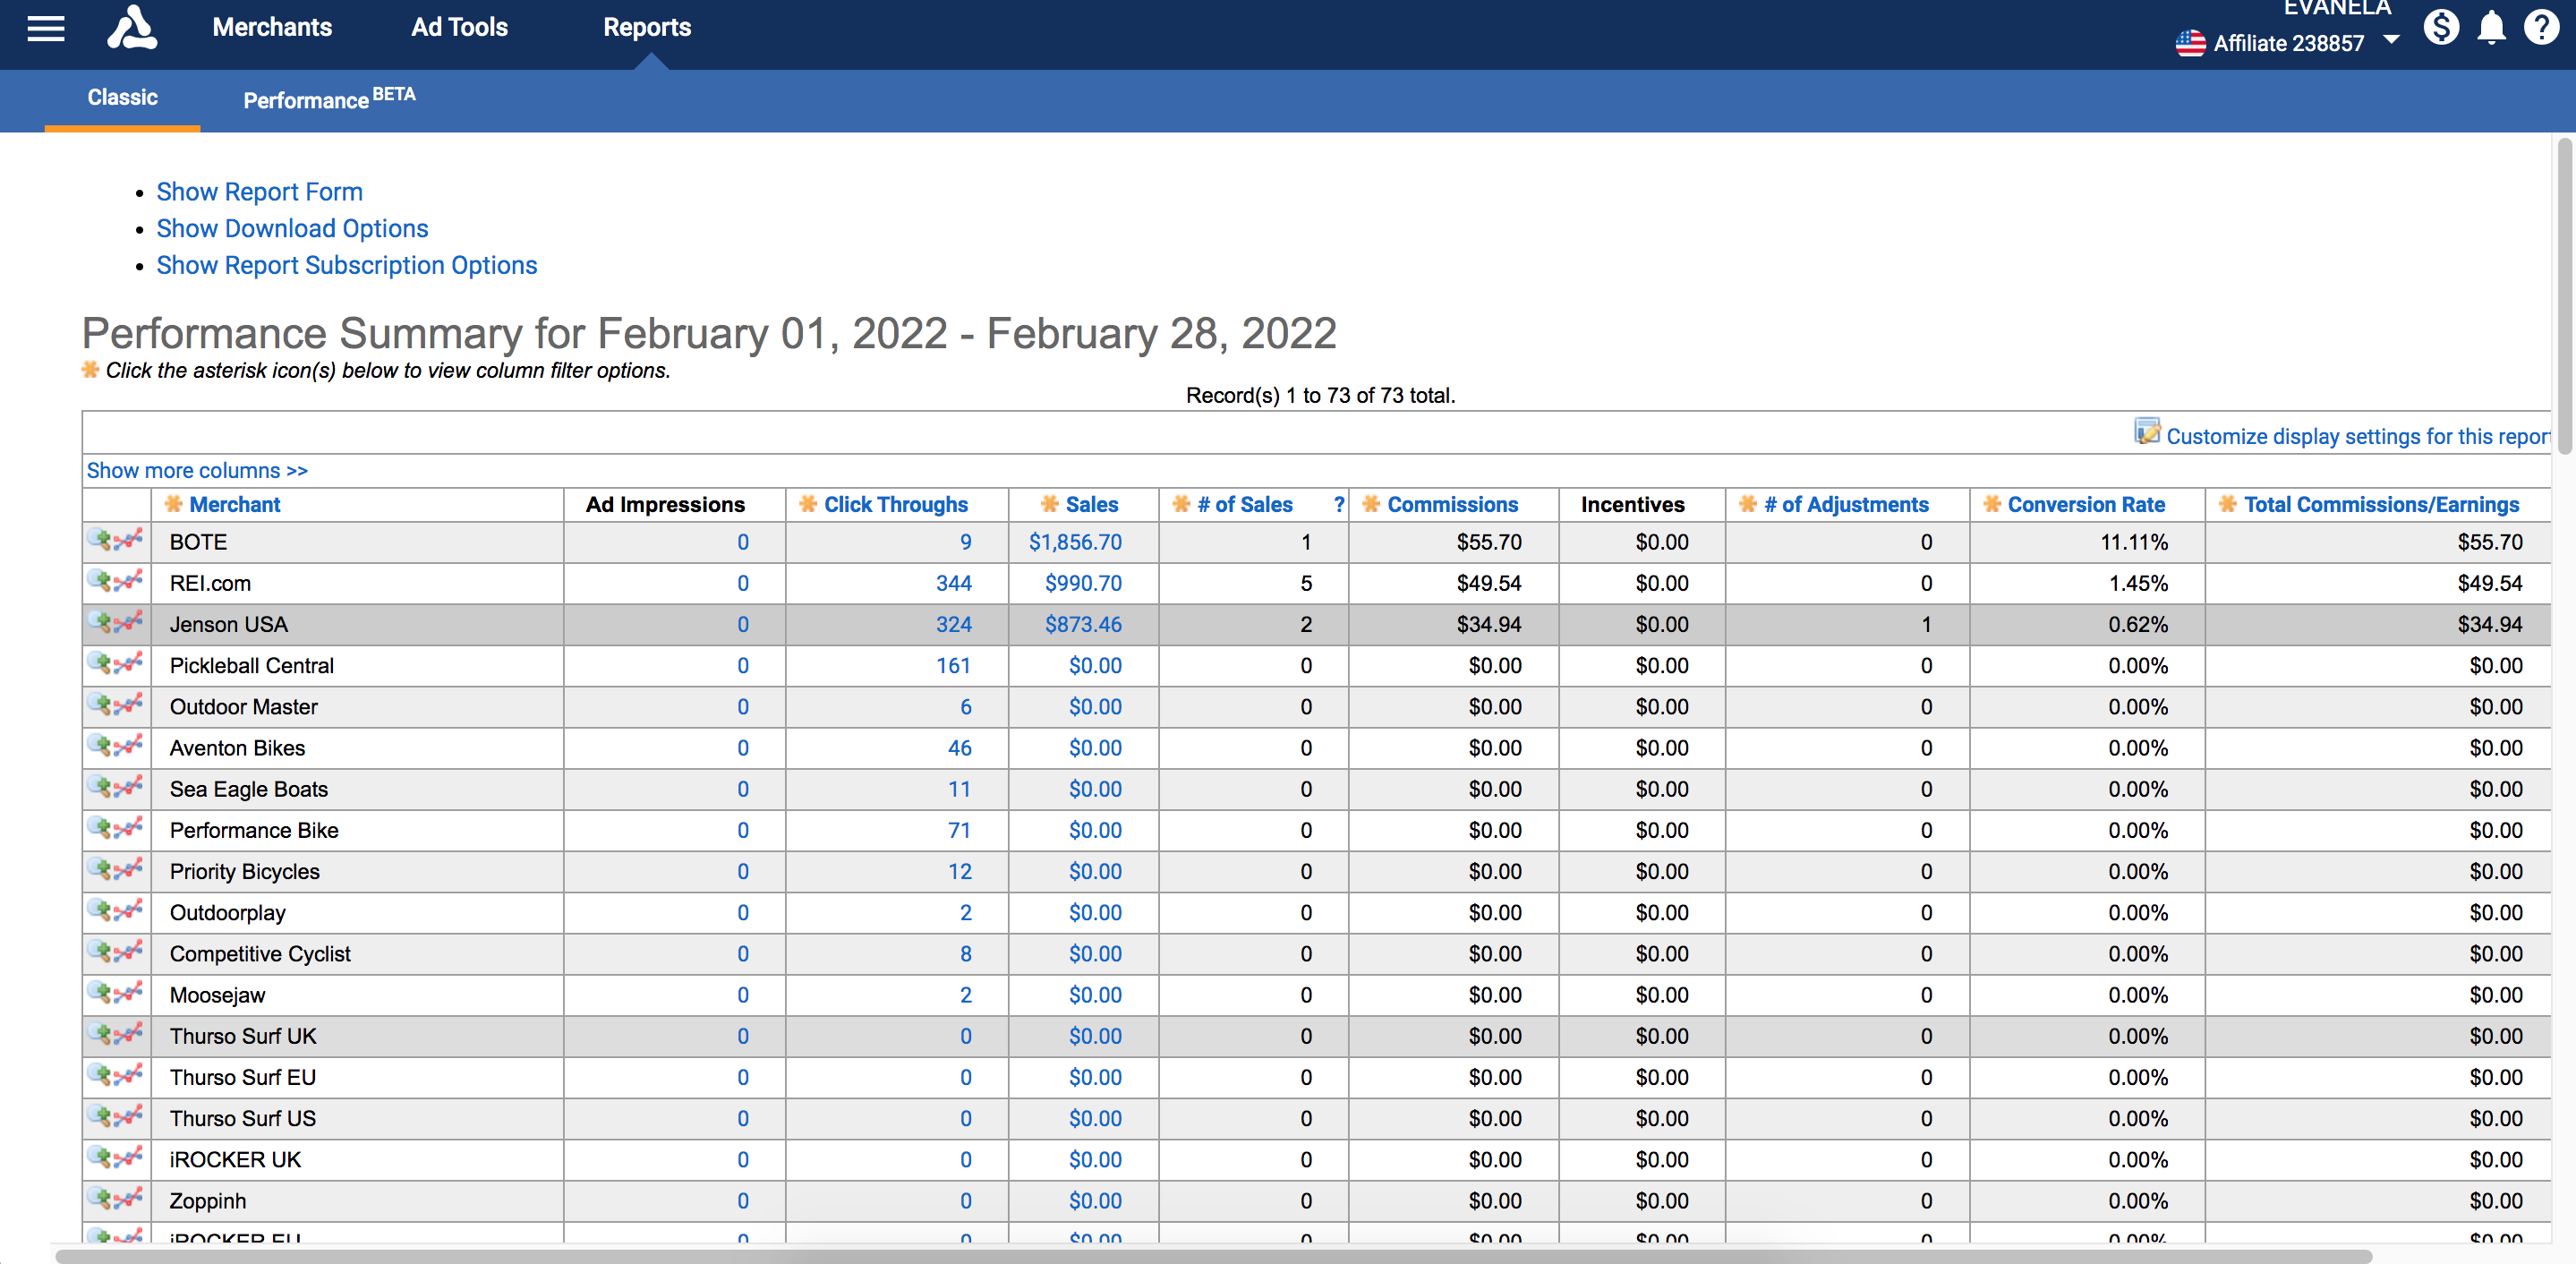Click the trend chart icon for REI.com
This screenshot has height=1264, width=2576.
pyautogui.click(x=129, y=581)
